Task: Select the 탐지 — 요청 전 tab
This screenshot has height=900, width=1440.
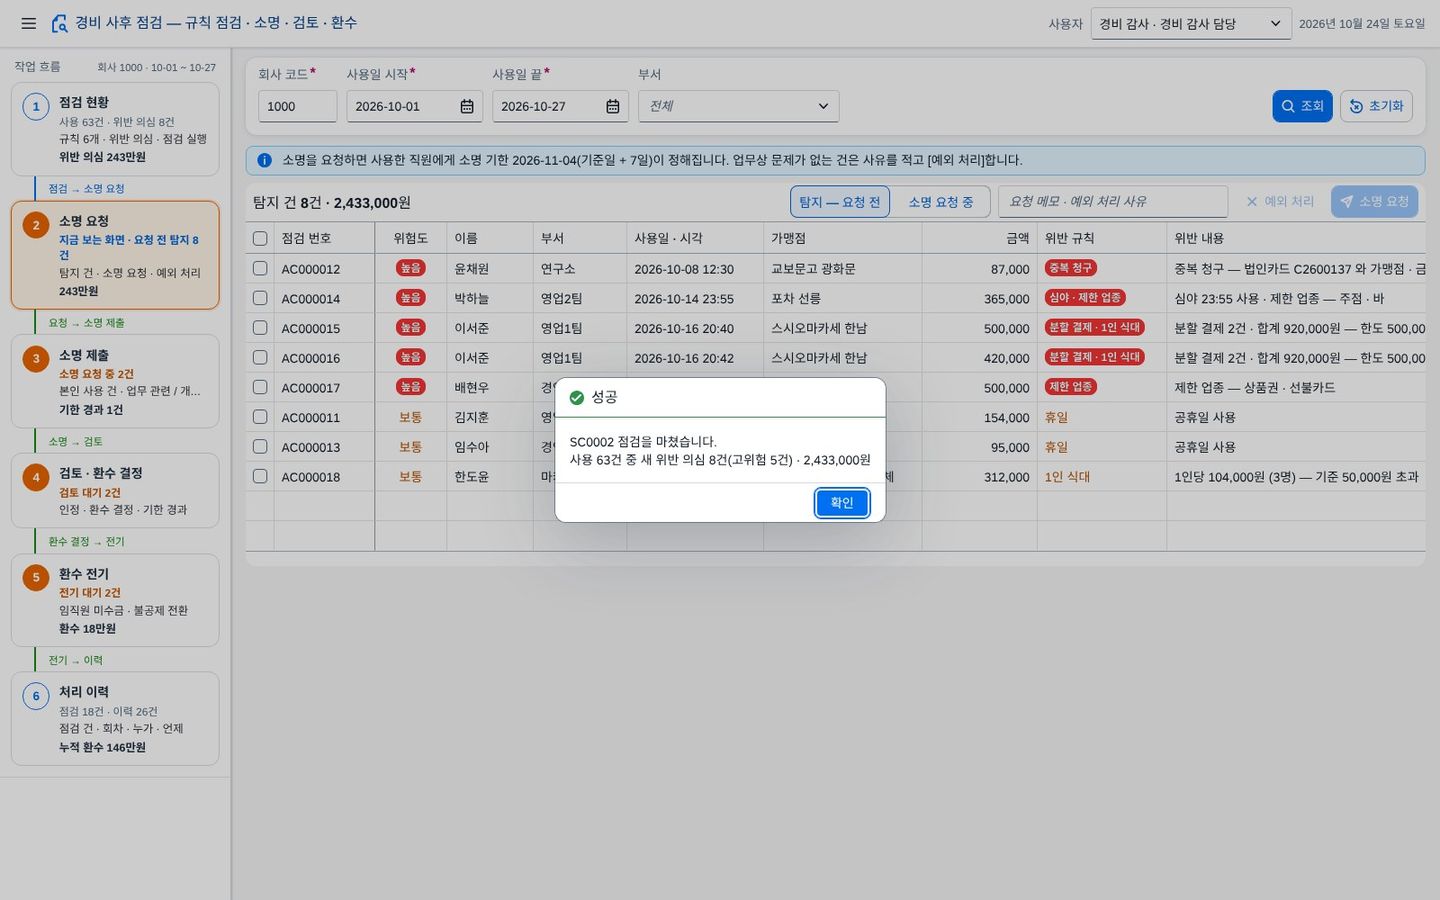Action: (840, 202)
